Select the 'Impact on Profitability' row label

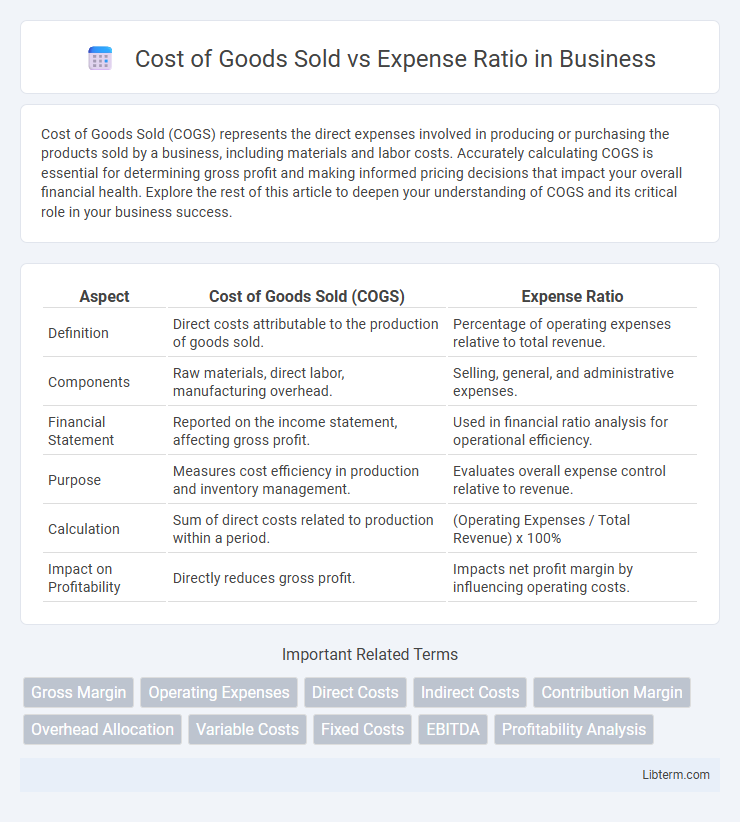pyautogui.click(x=84, y=578)
